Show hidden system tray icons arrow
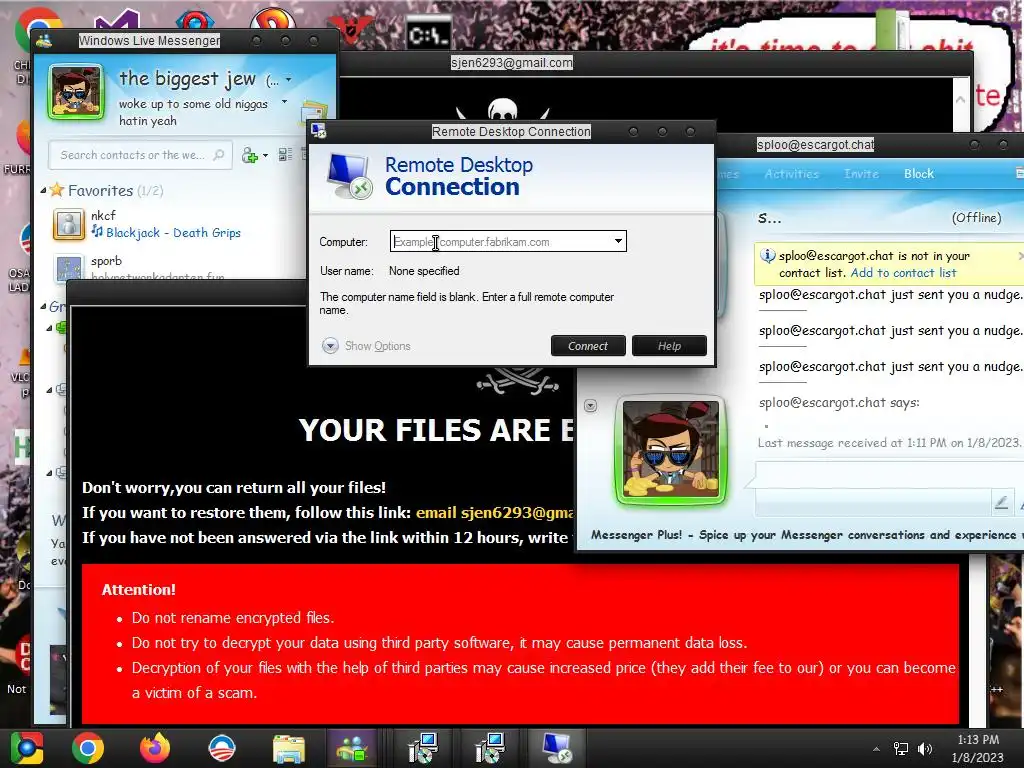 (876, 749)
